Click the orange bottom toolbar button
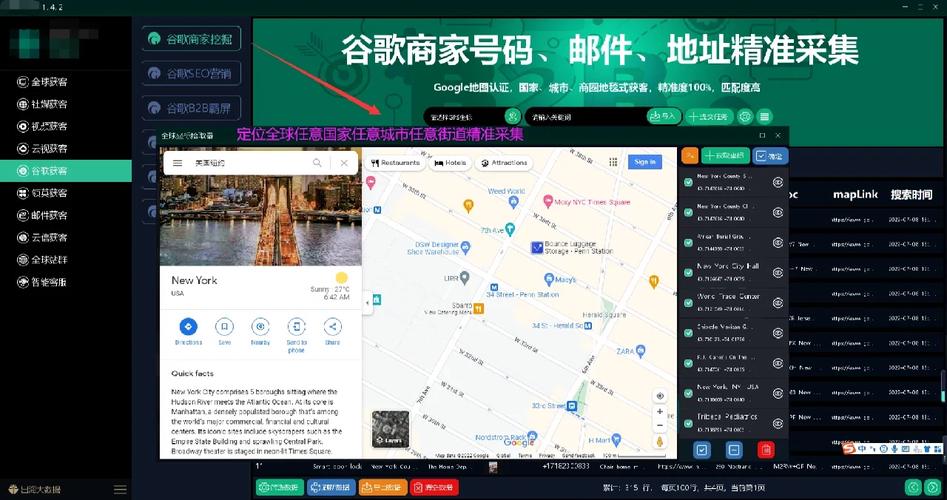The width and height of the screenshot is (947, 500). [382, 487]
